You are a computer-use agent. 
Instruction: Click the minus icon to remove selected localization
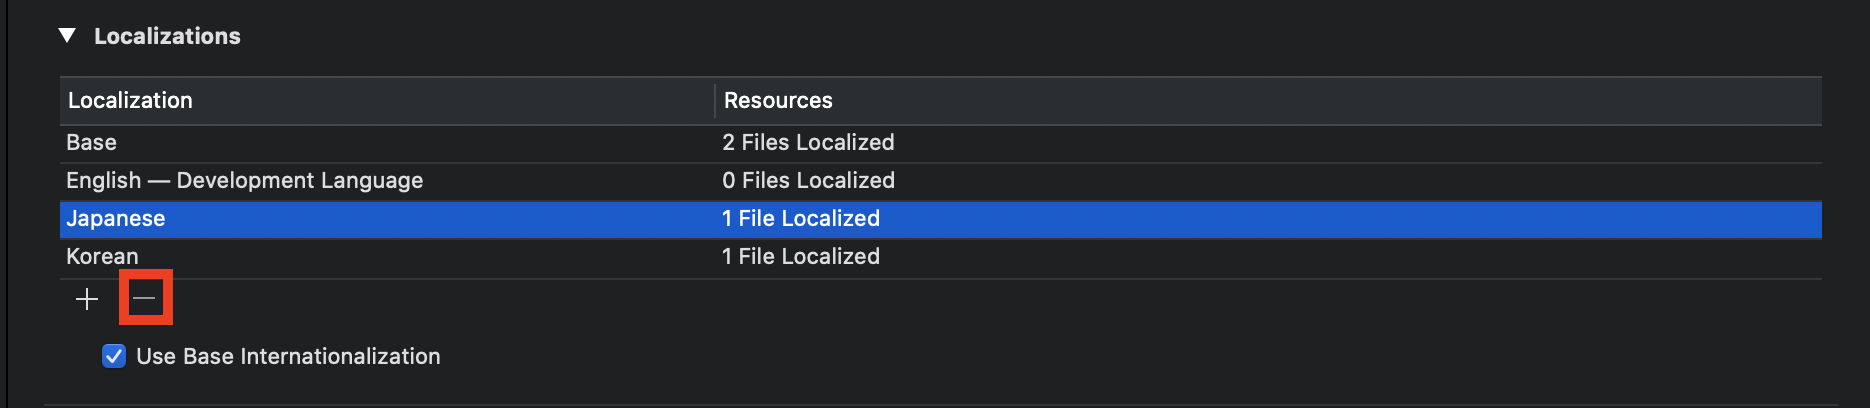(145, 298)
